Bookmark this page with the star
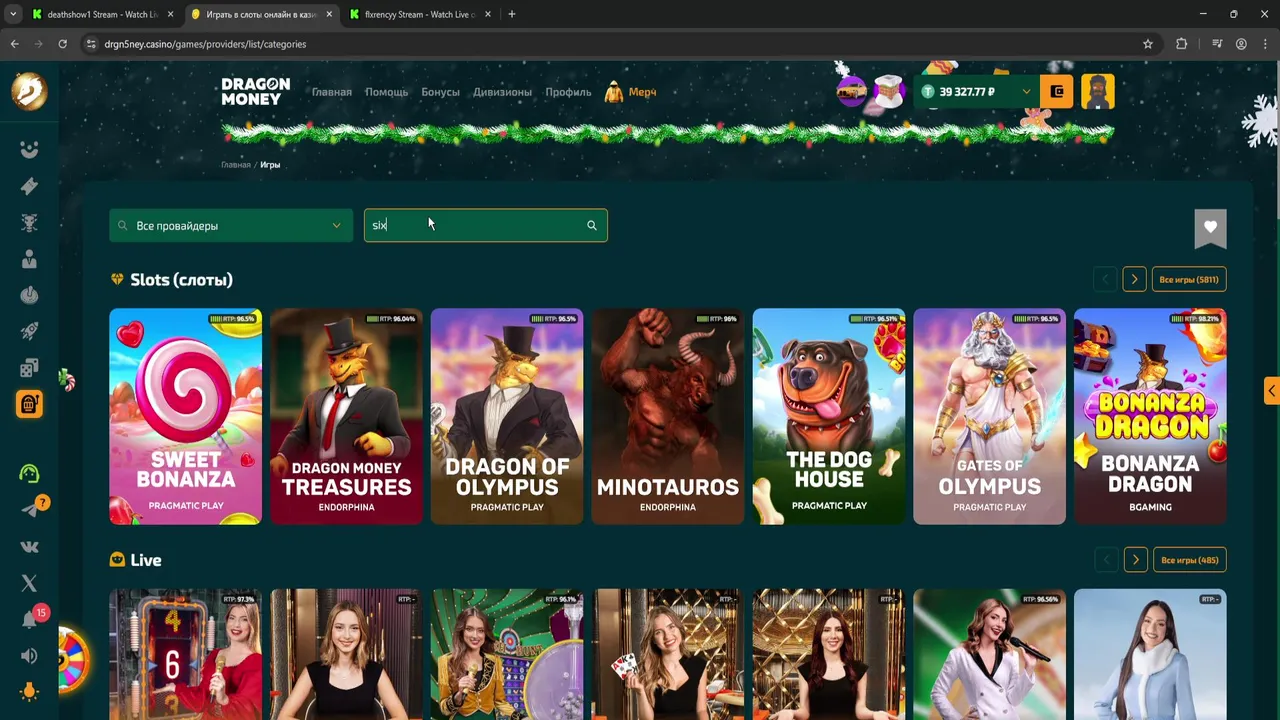This screenshot has height=720, width=1280. pyautogui.click(x=1148, y=44)
